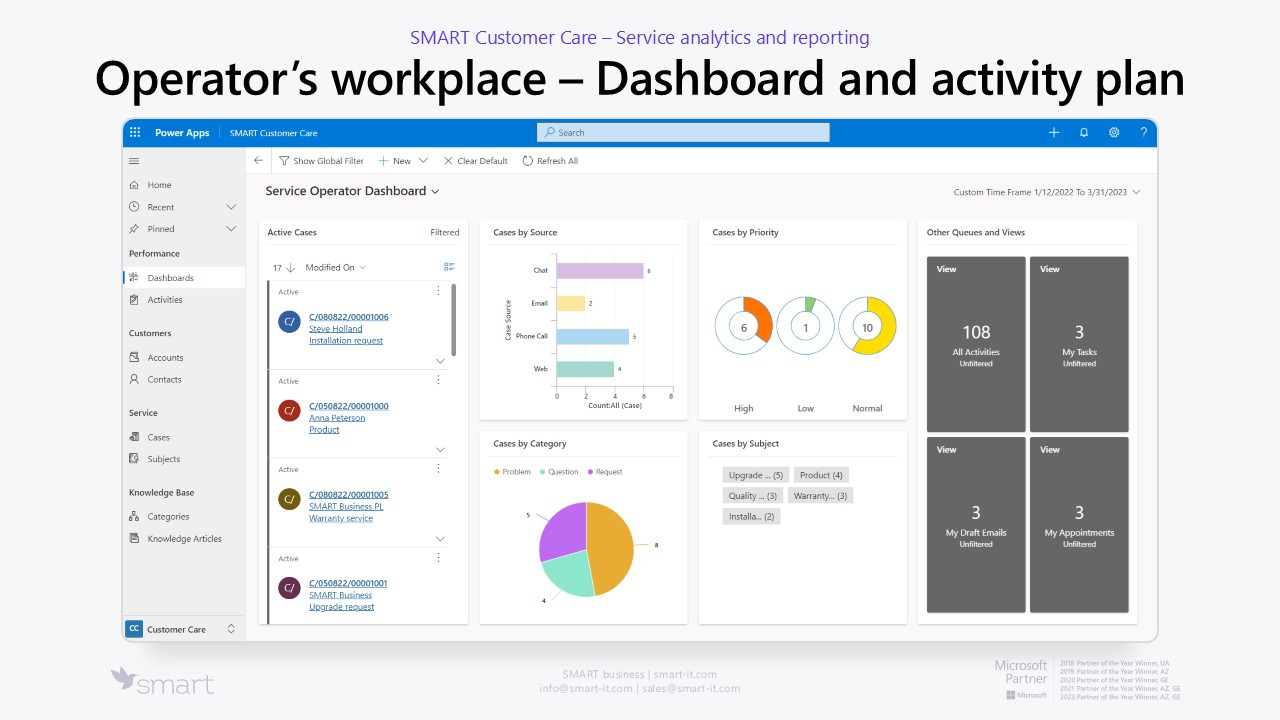Open the Steve Holland customer link
Viewport: 1280px width, 720px height.
336,329
